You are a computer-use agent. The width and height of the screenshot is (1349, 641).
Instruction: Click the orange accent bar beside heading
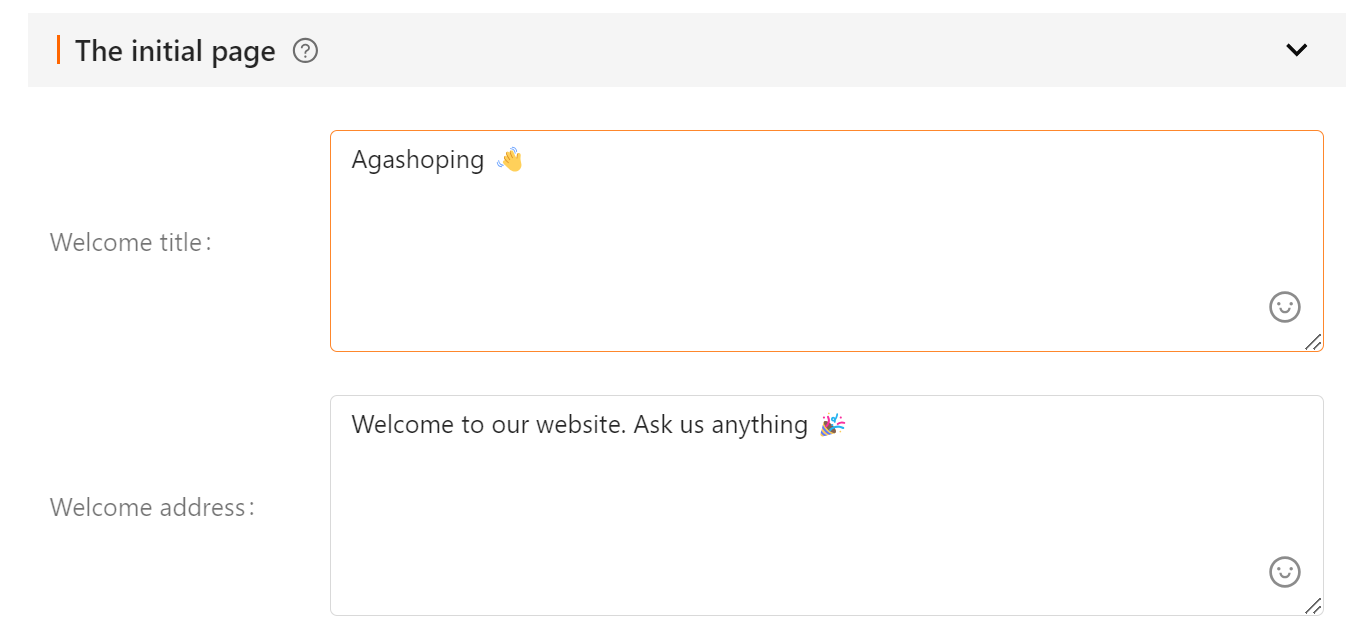58,50
